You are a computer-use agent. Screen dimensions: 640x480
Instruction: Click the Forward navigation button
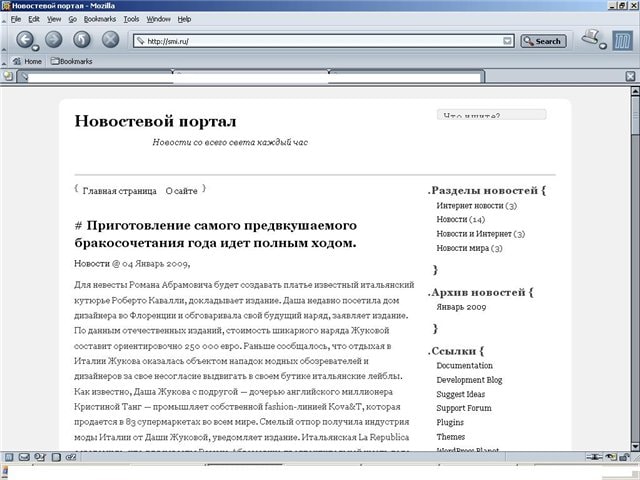click(x=54, y=40)
